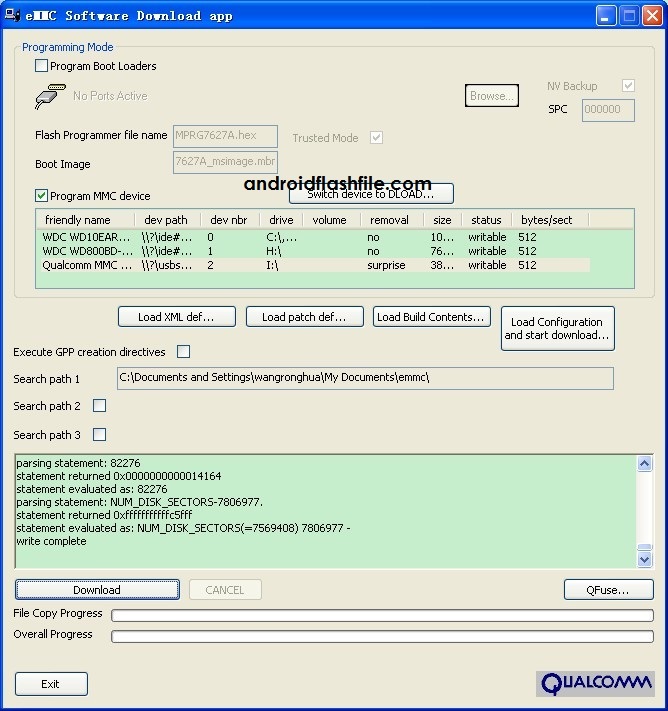Start the Download button
Viewport: 668px width, 711px height.
pos(98,589)
